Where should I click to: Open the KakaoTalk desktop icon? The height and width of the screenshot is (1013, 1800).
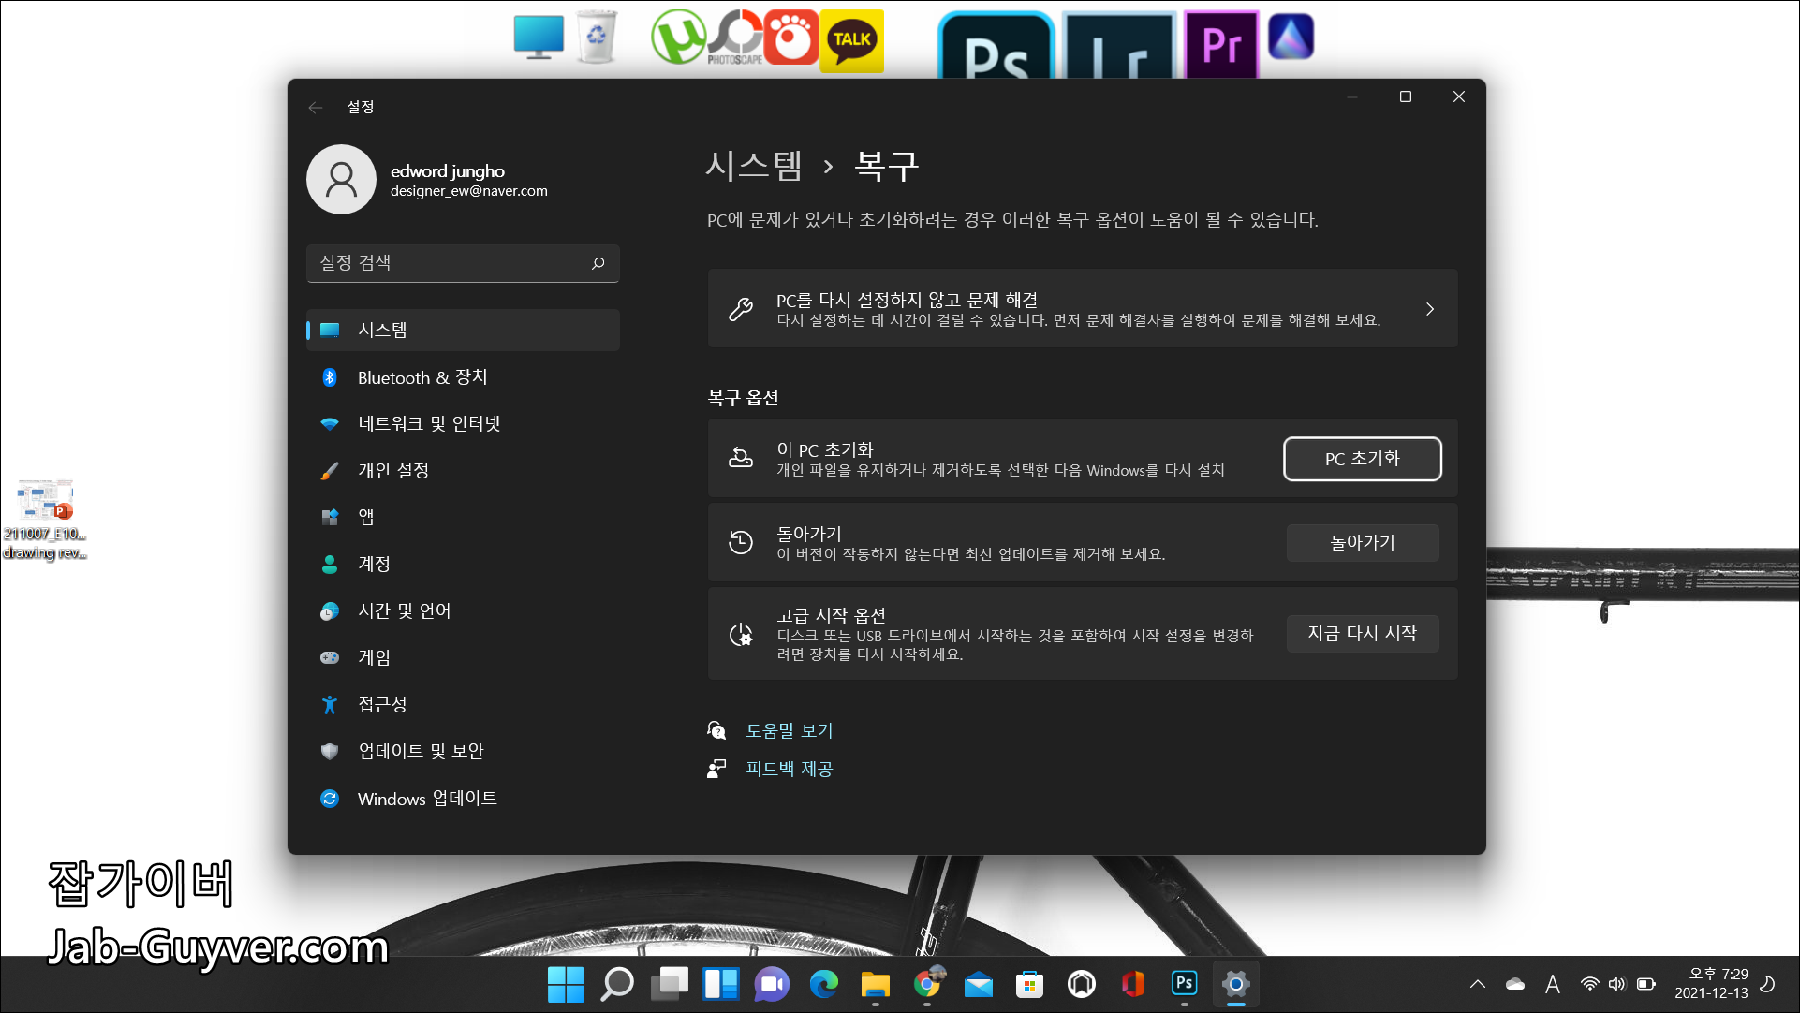click(852, 40)
